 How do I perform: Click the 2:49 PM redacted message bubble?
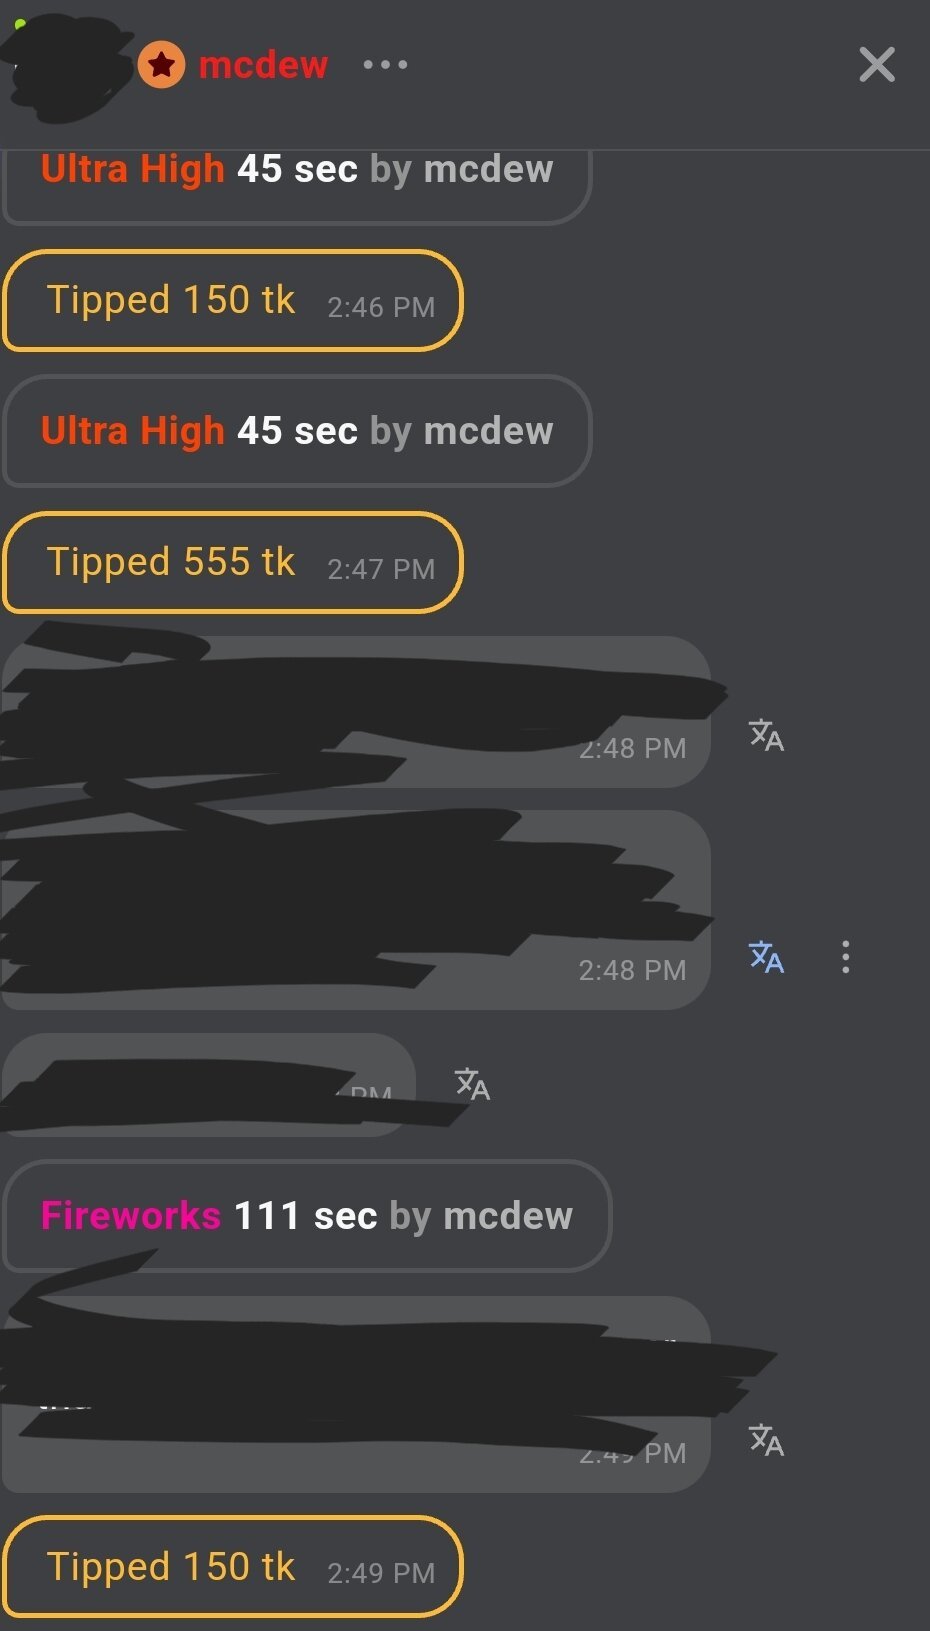point(356,1394)
